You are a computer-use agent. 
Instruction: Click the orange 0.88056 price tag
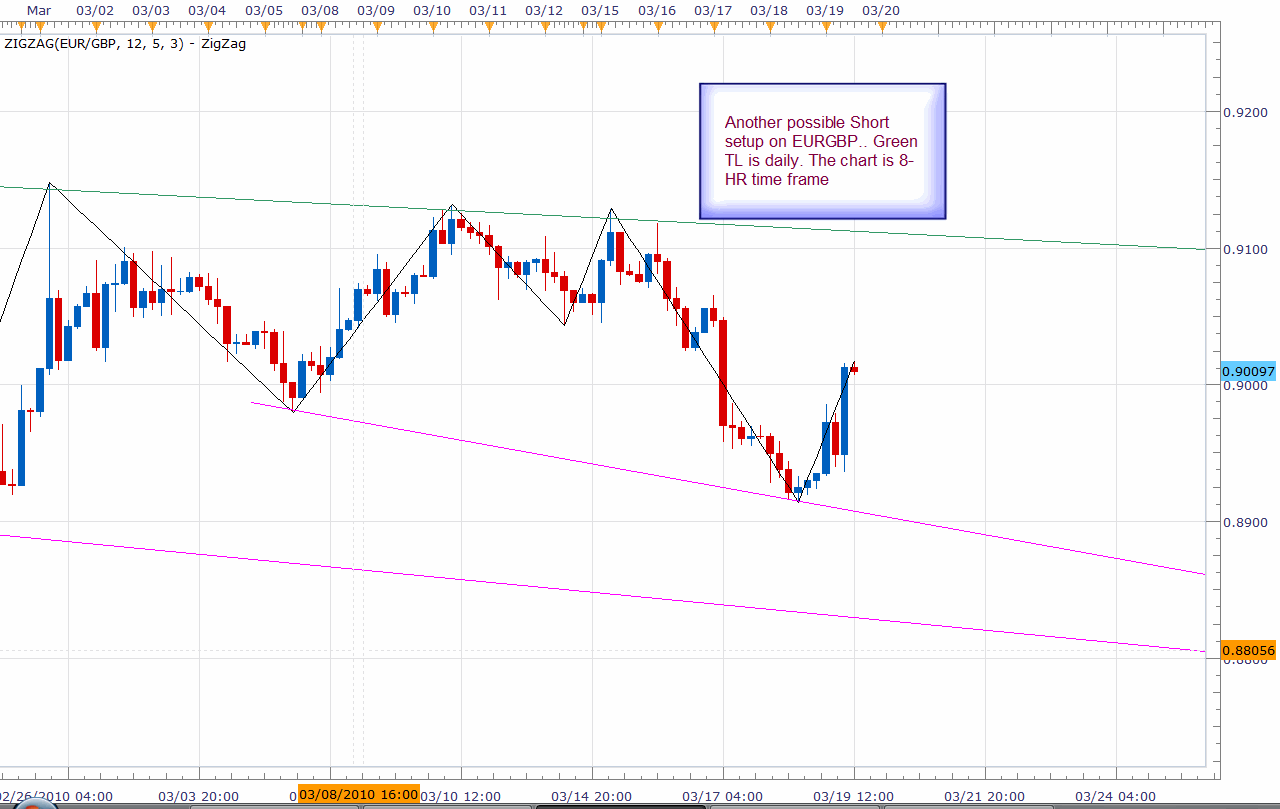click(1249, 650)
